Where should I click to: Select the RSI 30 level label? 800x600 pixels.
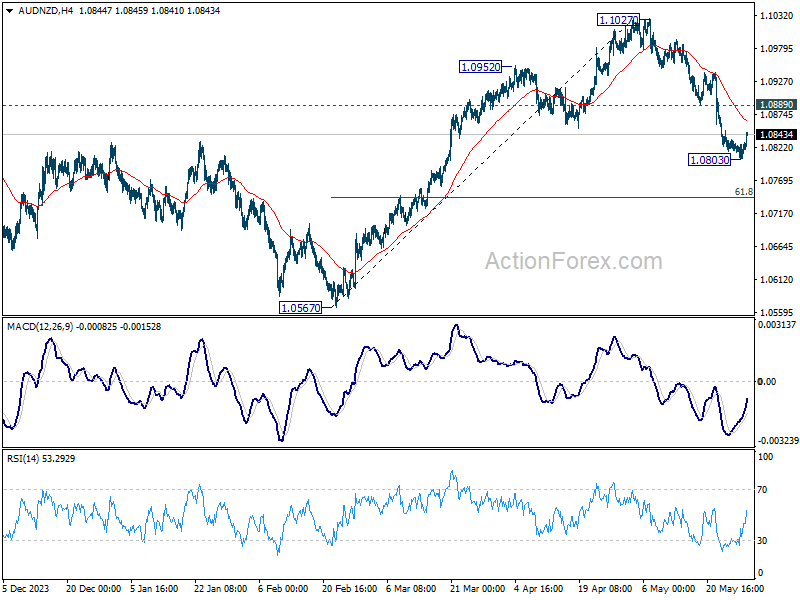(x=762, y=540)
